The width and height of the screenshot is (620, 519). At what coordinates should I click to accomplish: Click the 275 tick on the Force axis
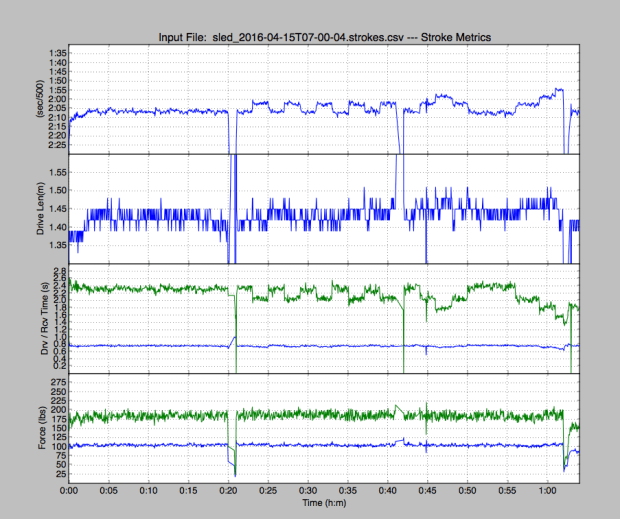(57, 385)
